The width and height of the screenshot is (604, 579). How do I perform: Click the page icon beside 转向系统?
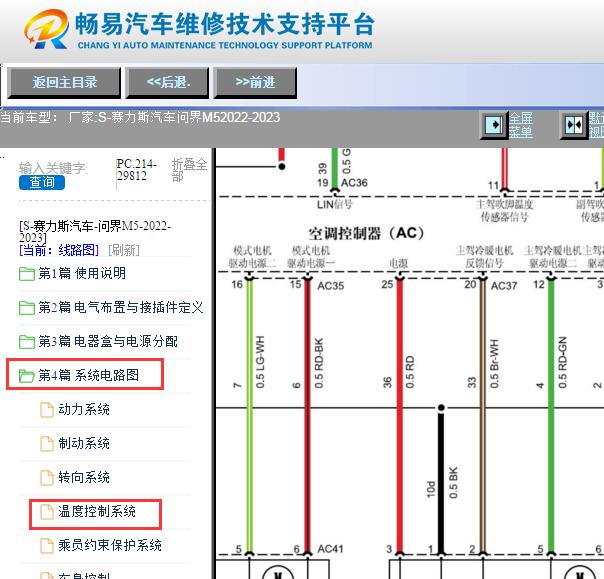click(47, 478)
